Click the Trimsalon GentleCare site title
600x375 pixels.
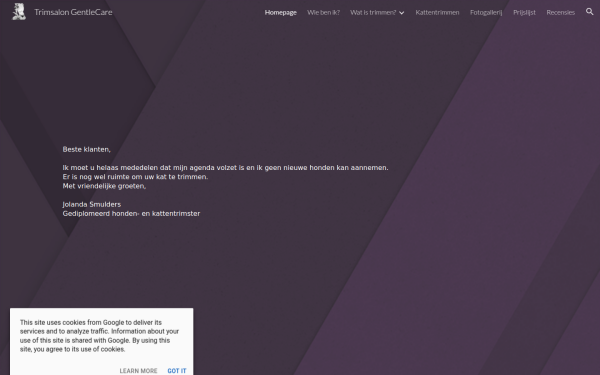pos(73,12)
